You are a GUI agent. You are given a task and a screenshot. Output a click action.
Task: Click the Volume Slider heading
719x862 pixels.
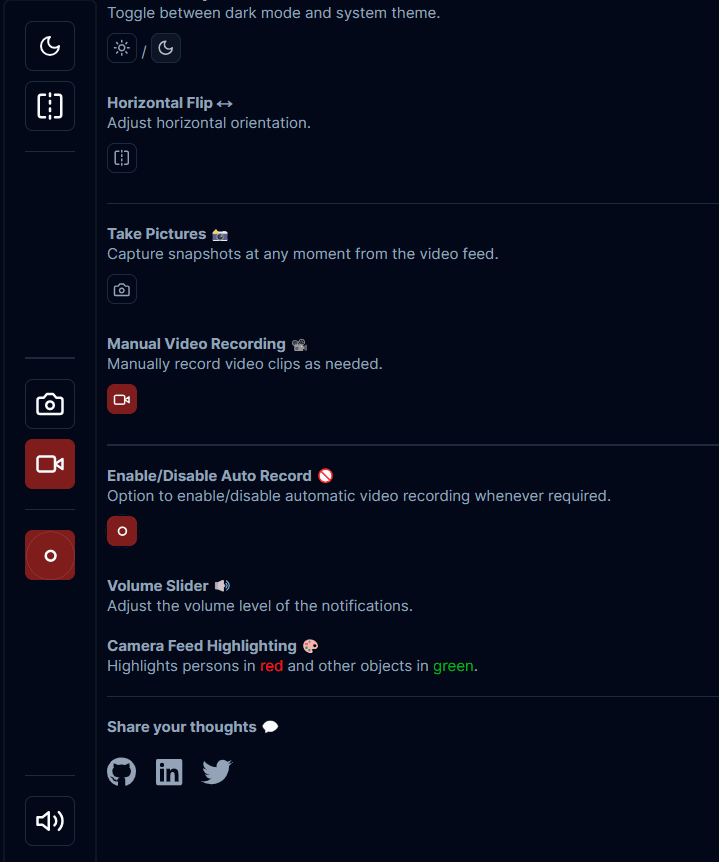pos(158,586)
